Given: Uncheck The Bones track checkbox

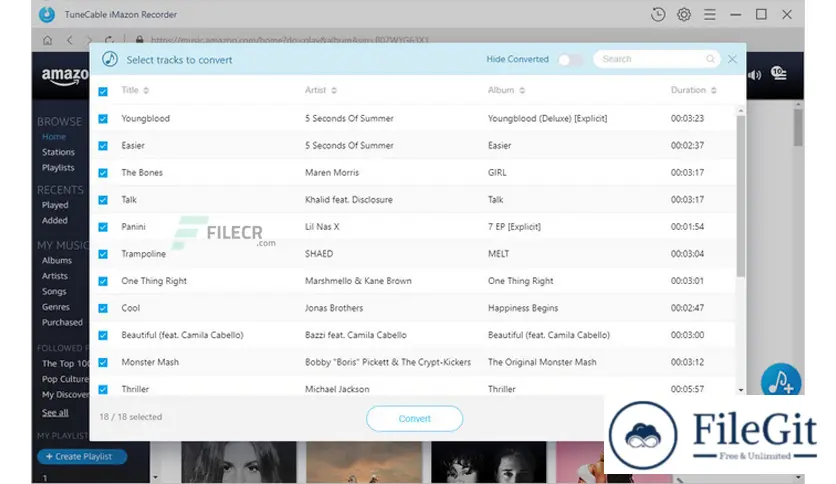Looking at the screenshot, I should (x=103, y=173).
